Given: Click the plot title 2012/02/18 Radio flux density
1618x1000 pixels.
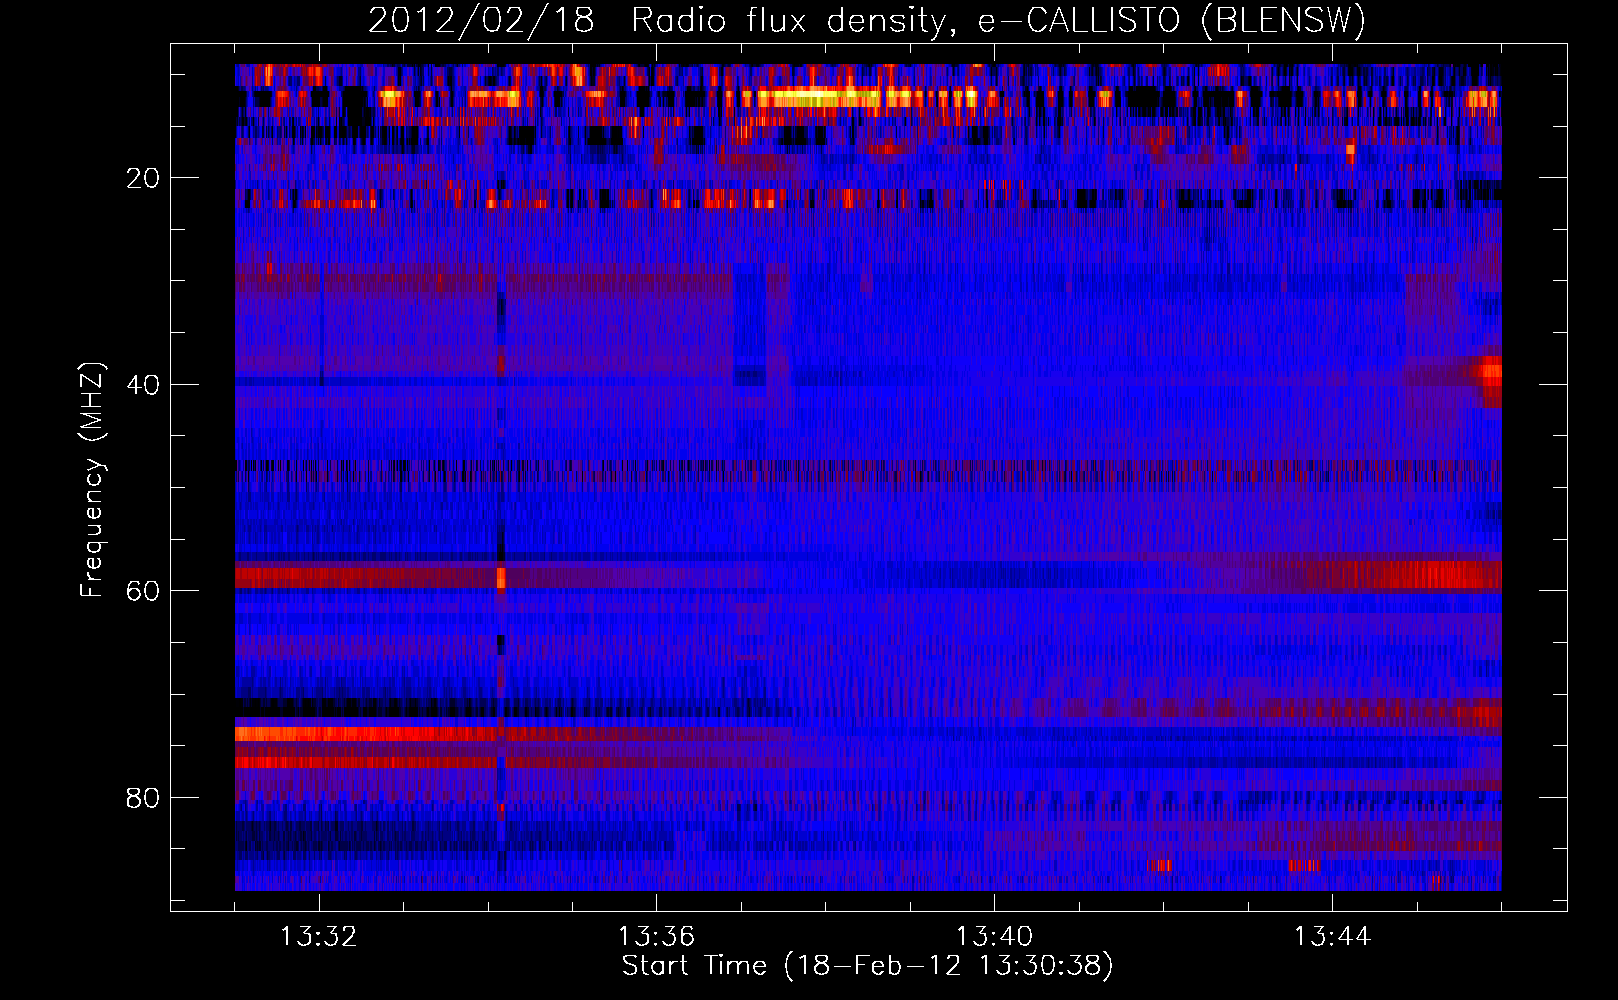Looking at the screenshot, I should click(867, 21).
